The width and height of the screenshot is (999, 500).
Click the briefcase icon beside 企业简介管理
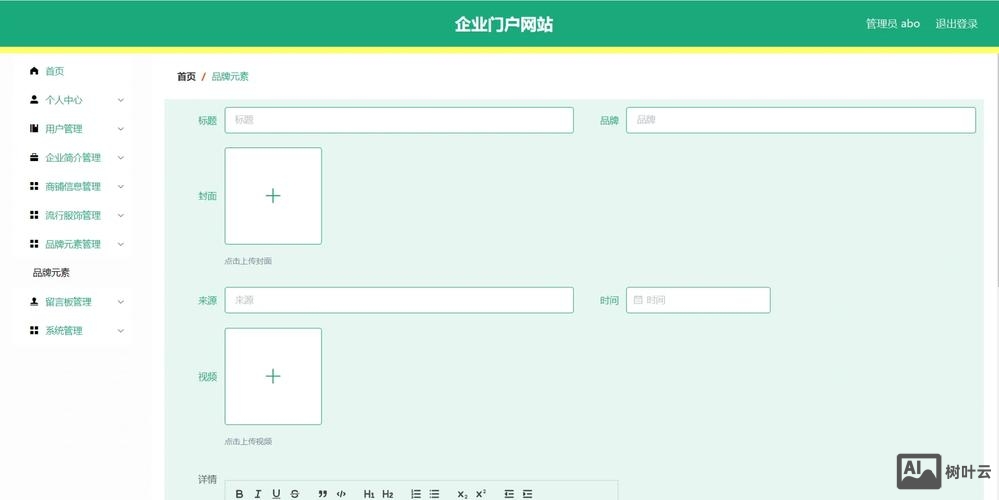[x=34, y=157]
